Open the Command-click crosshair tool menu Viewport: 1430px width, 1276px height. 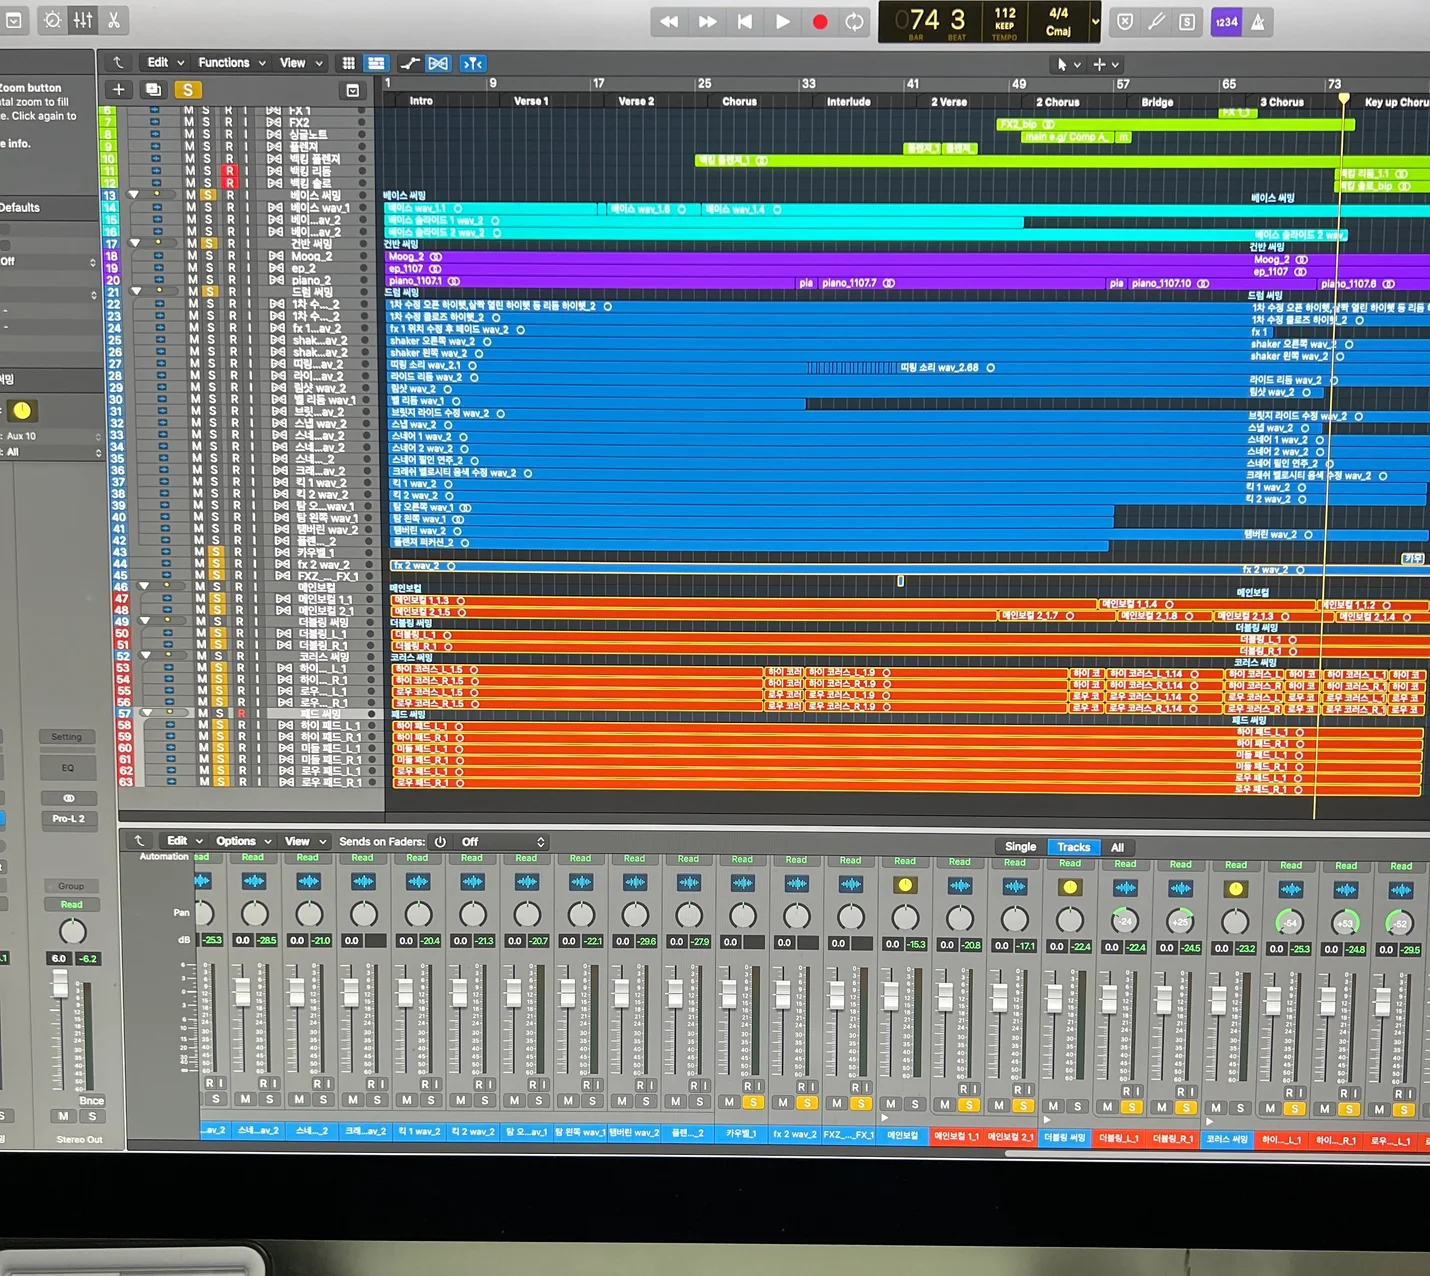(x=1105, y=64)
